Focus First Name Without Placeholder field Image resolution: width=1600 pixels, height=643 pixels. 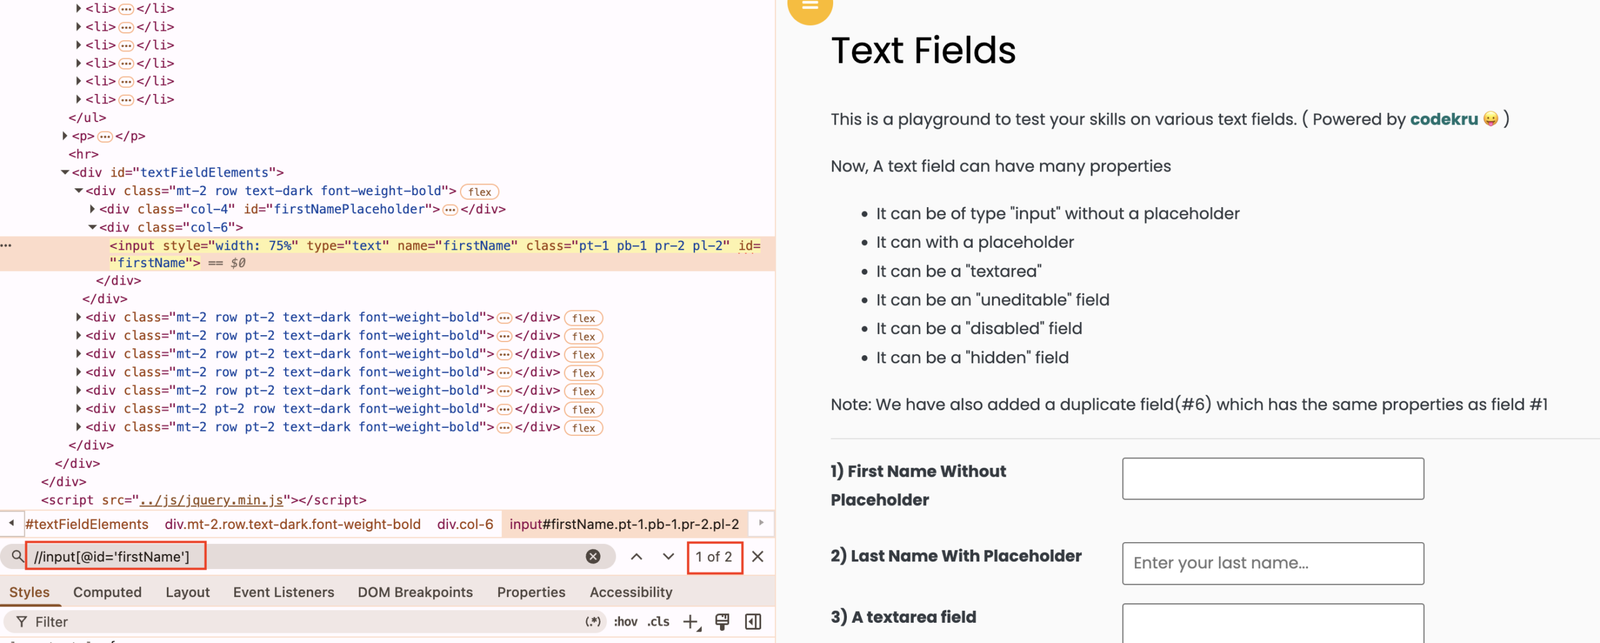[x=1273, y=479]
